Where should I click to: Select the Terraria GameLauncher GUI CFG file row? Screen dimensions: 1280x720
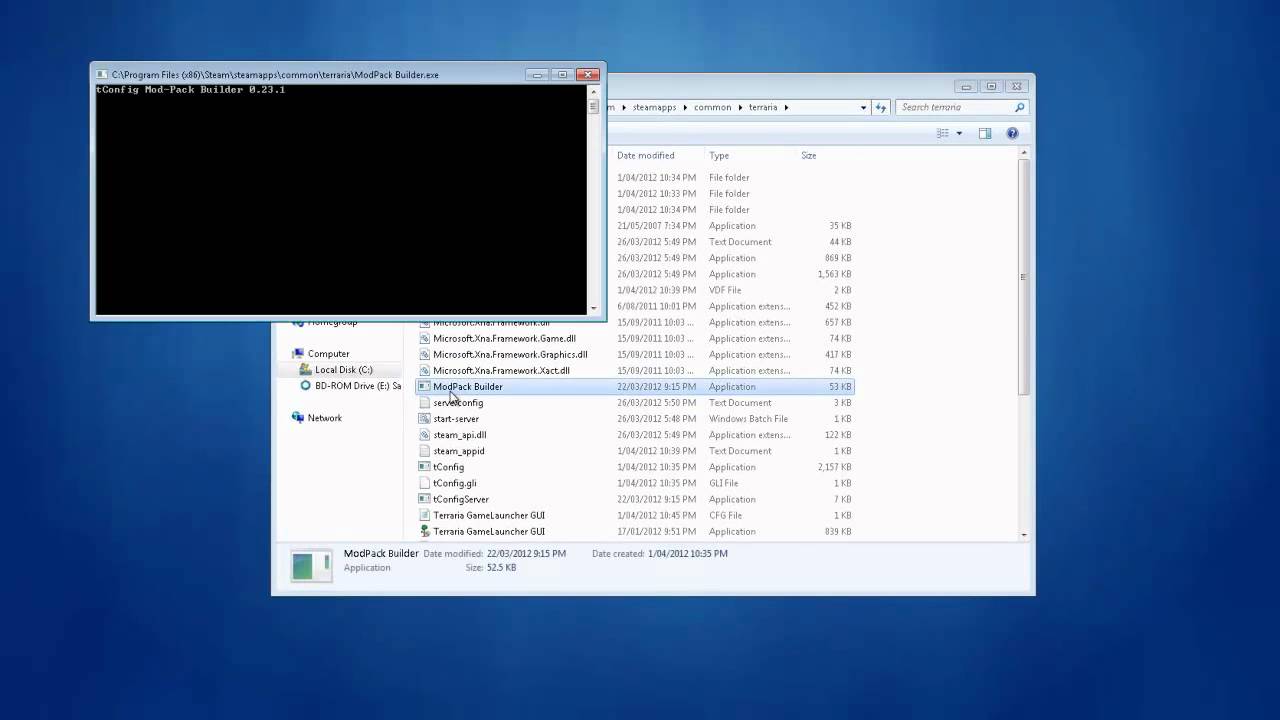click(635, 515)
